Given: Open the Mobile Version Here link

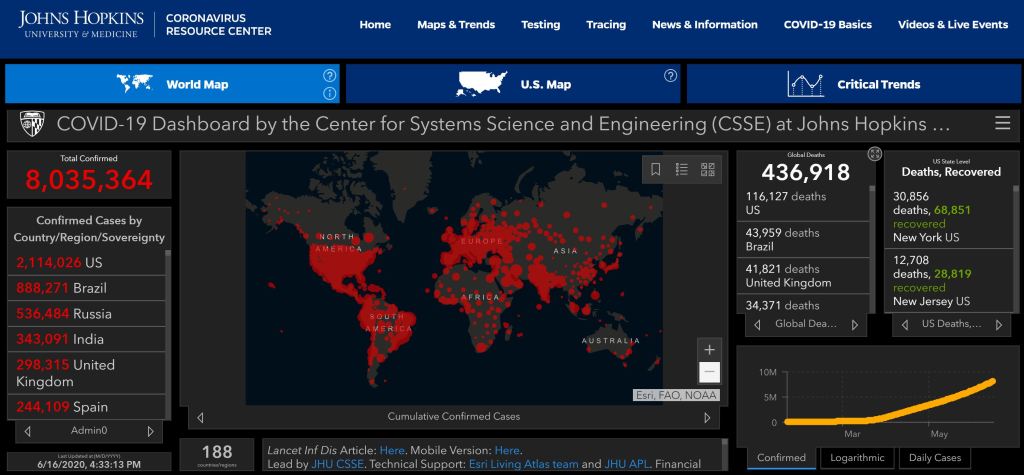Looking at the screenshot, I should 507,451.
